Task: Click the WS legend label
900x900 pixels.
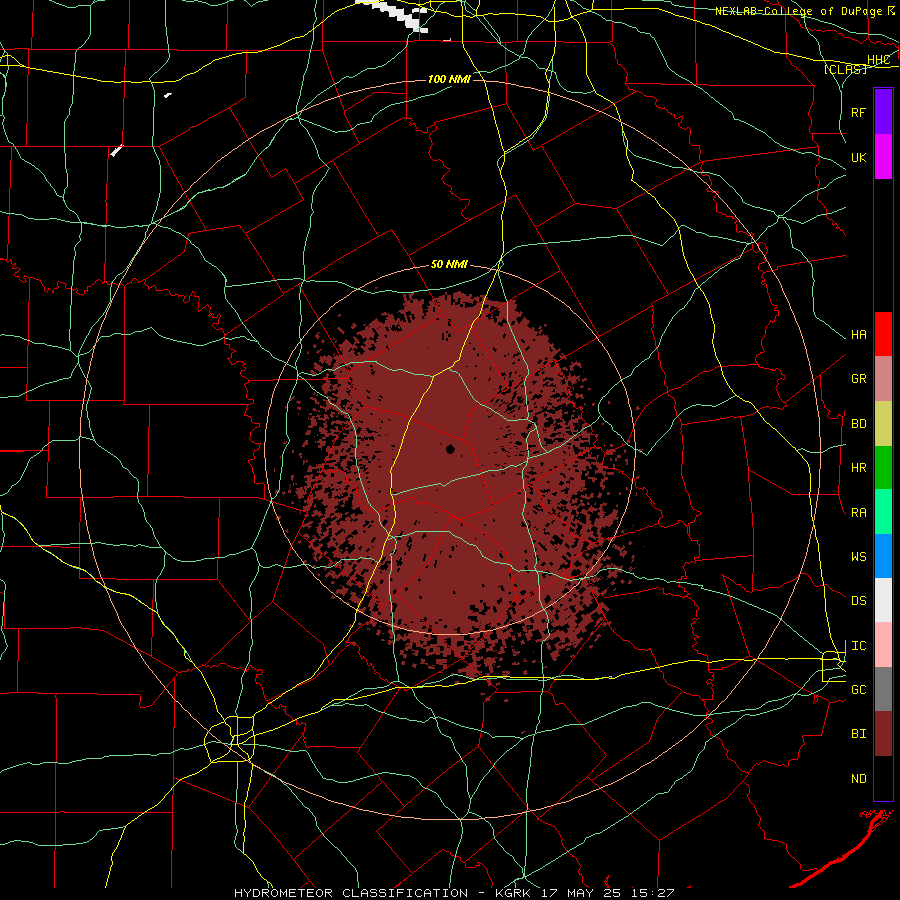Action: pyautogui.click(x=859, y=557)
